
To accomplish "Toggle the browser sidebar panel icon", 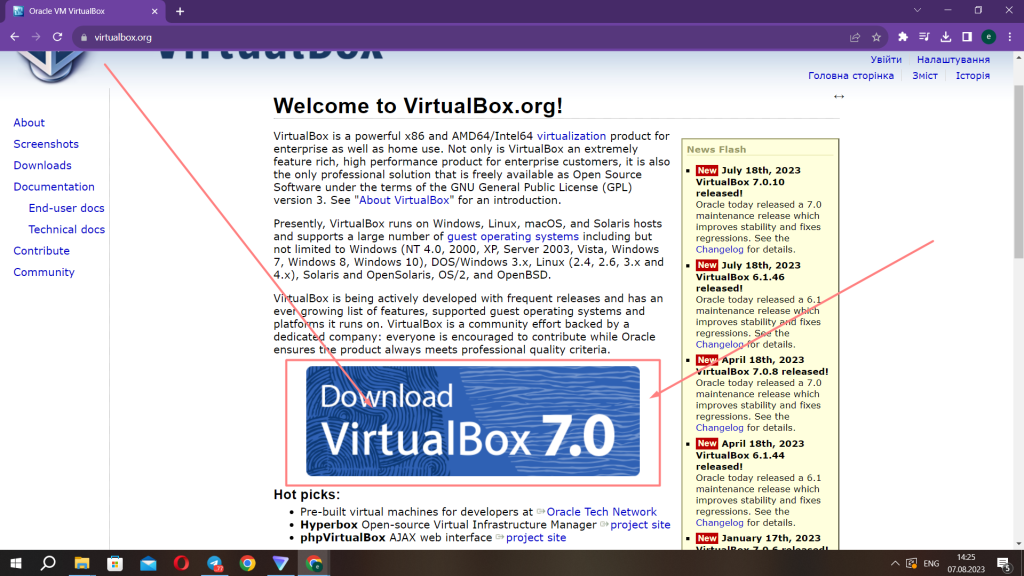I will (x=967, y=36).
